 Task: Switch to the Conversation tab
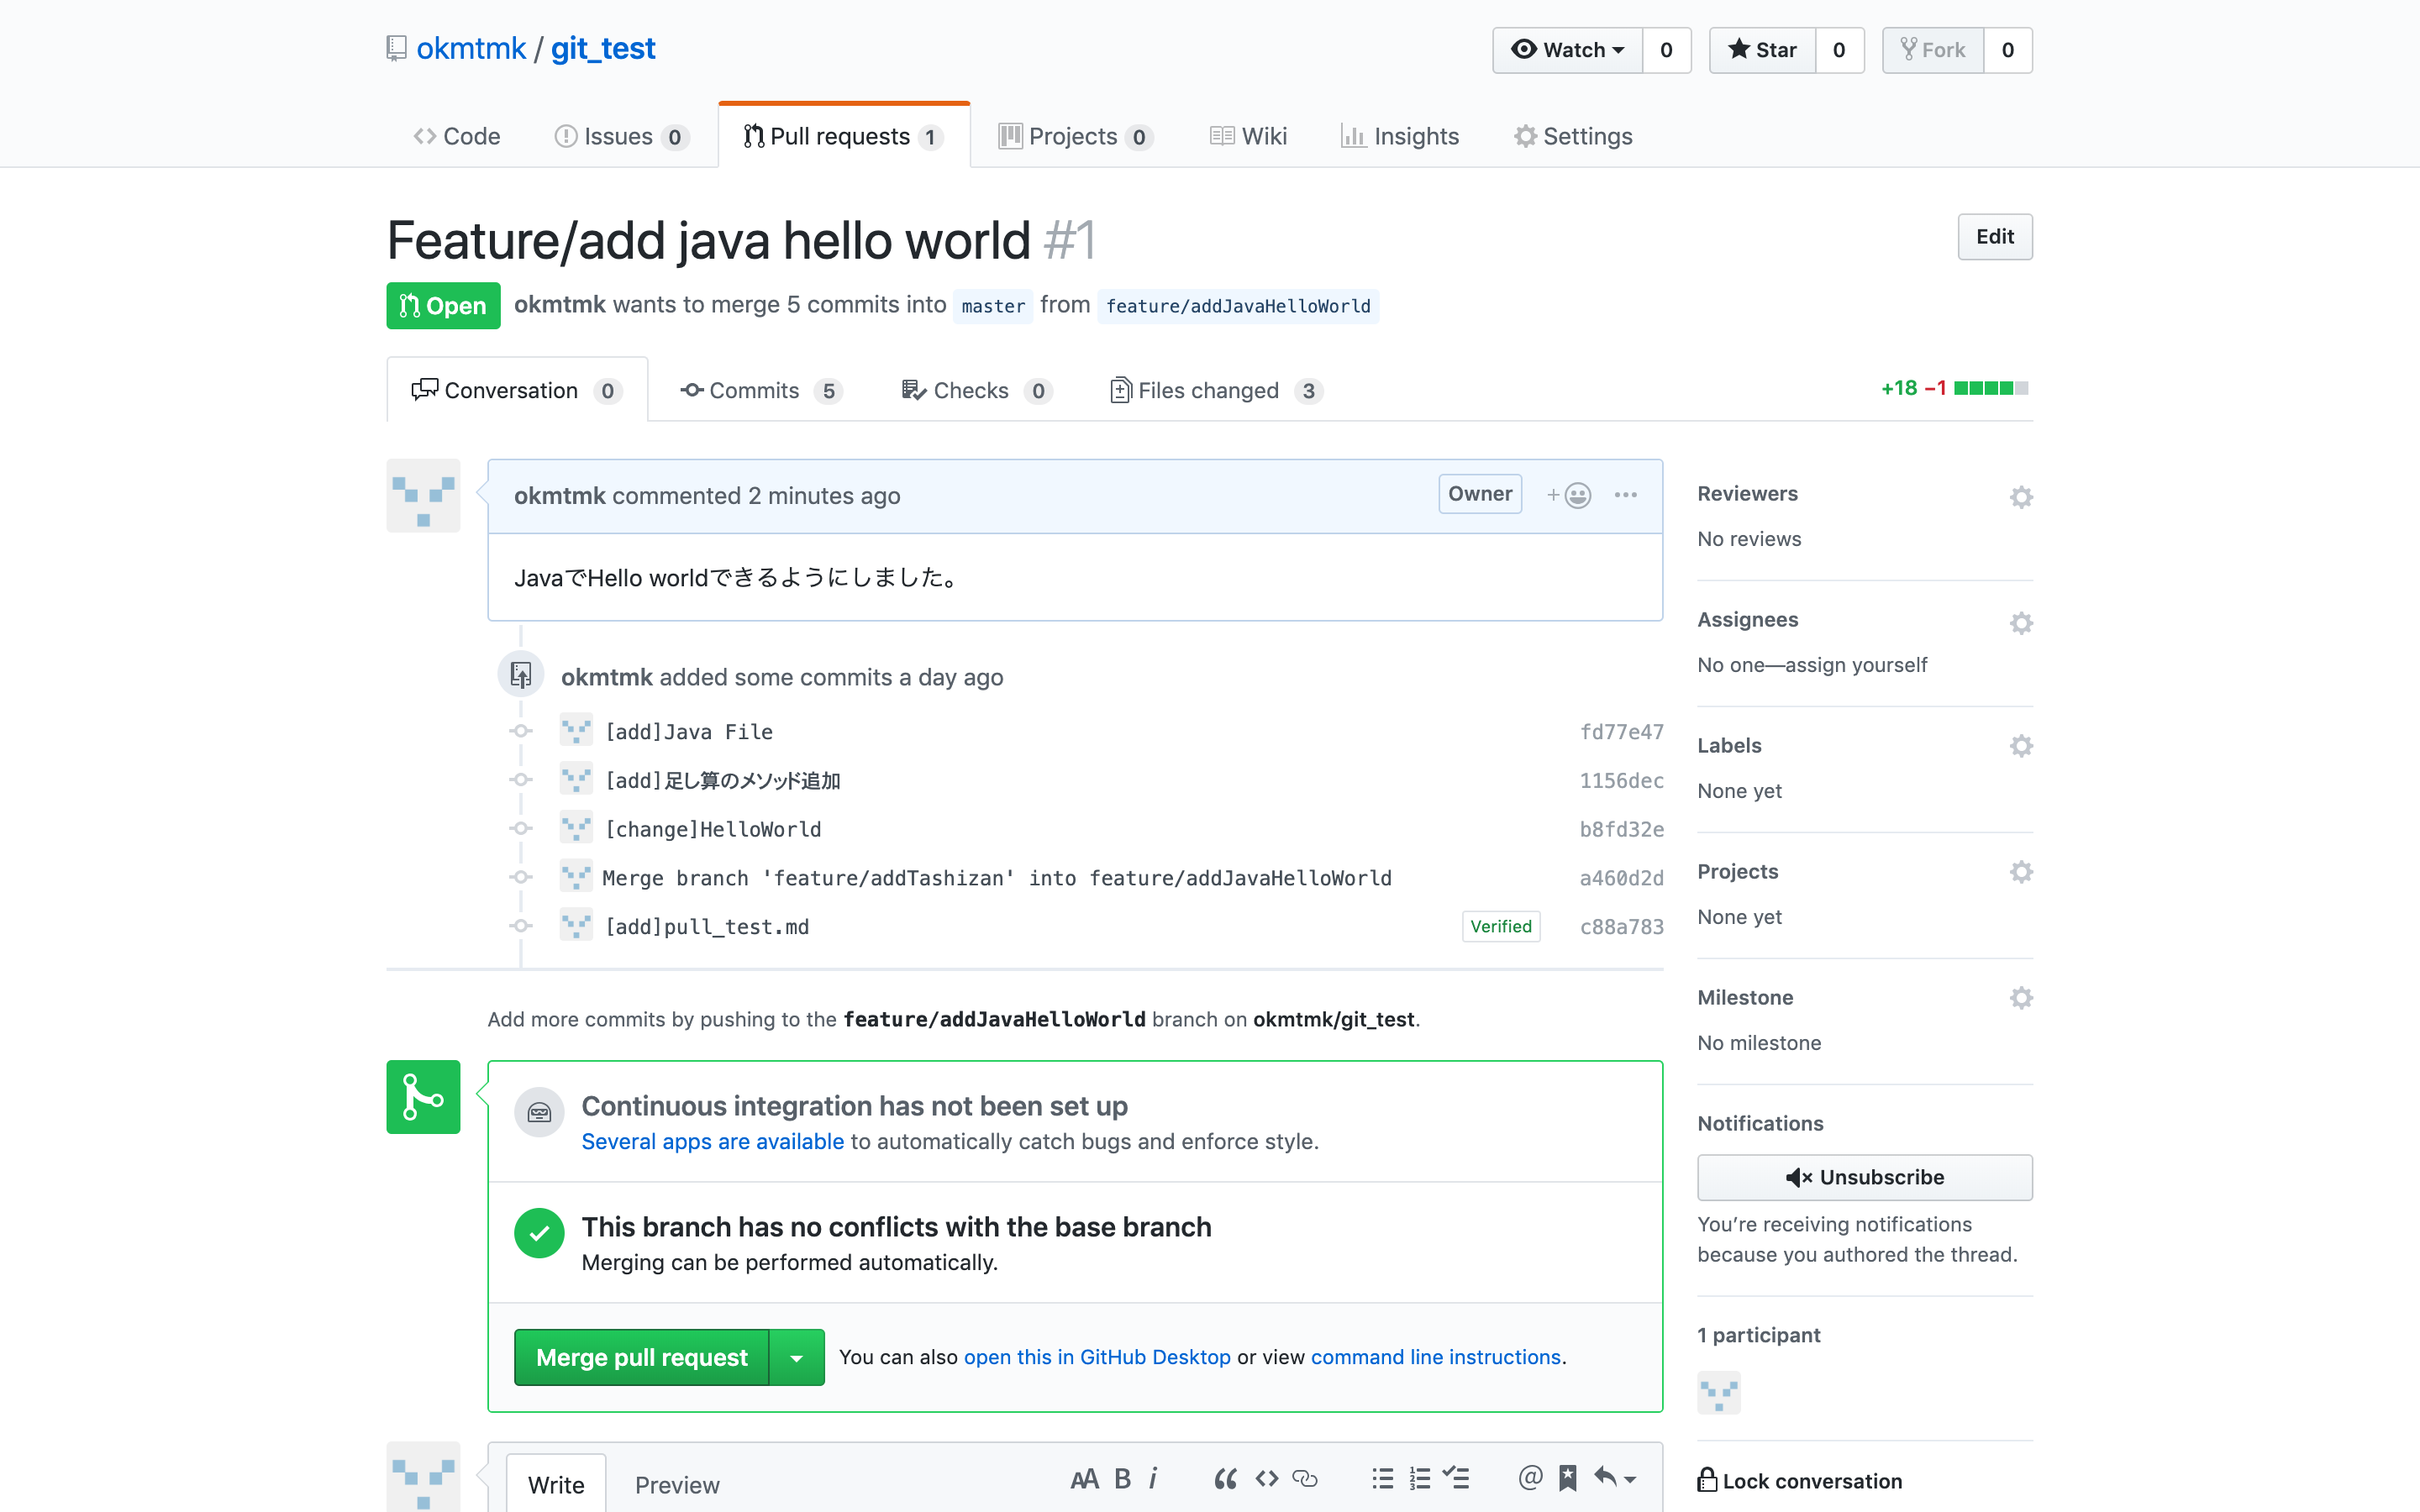point(517,390)
